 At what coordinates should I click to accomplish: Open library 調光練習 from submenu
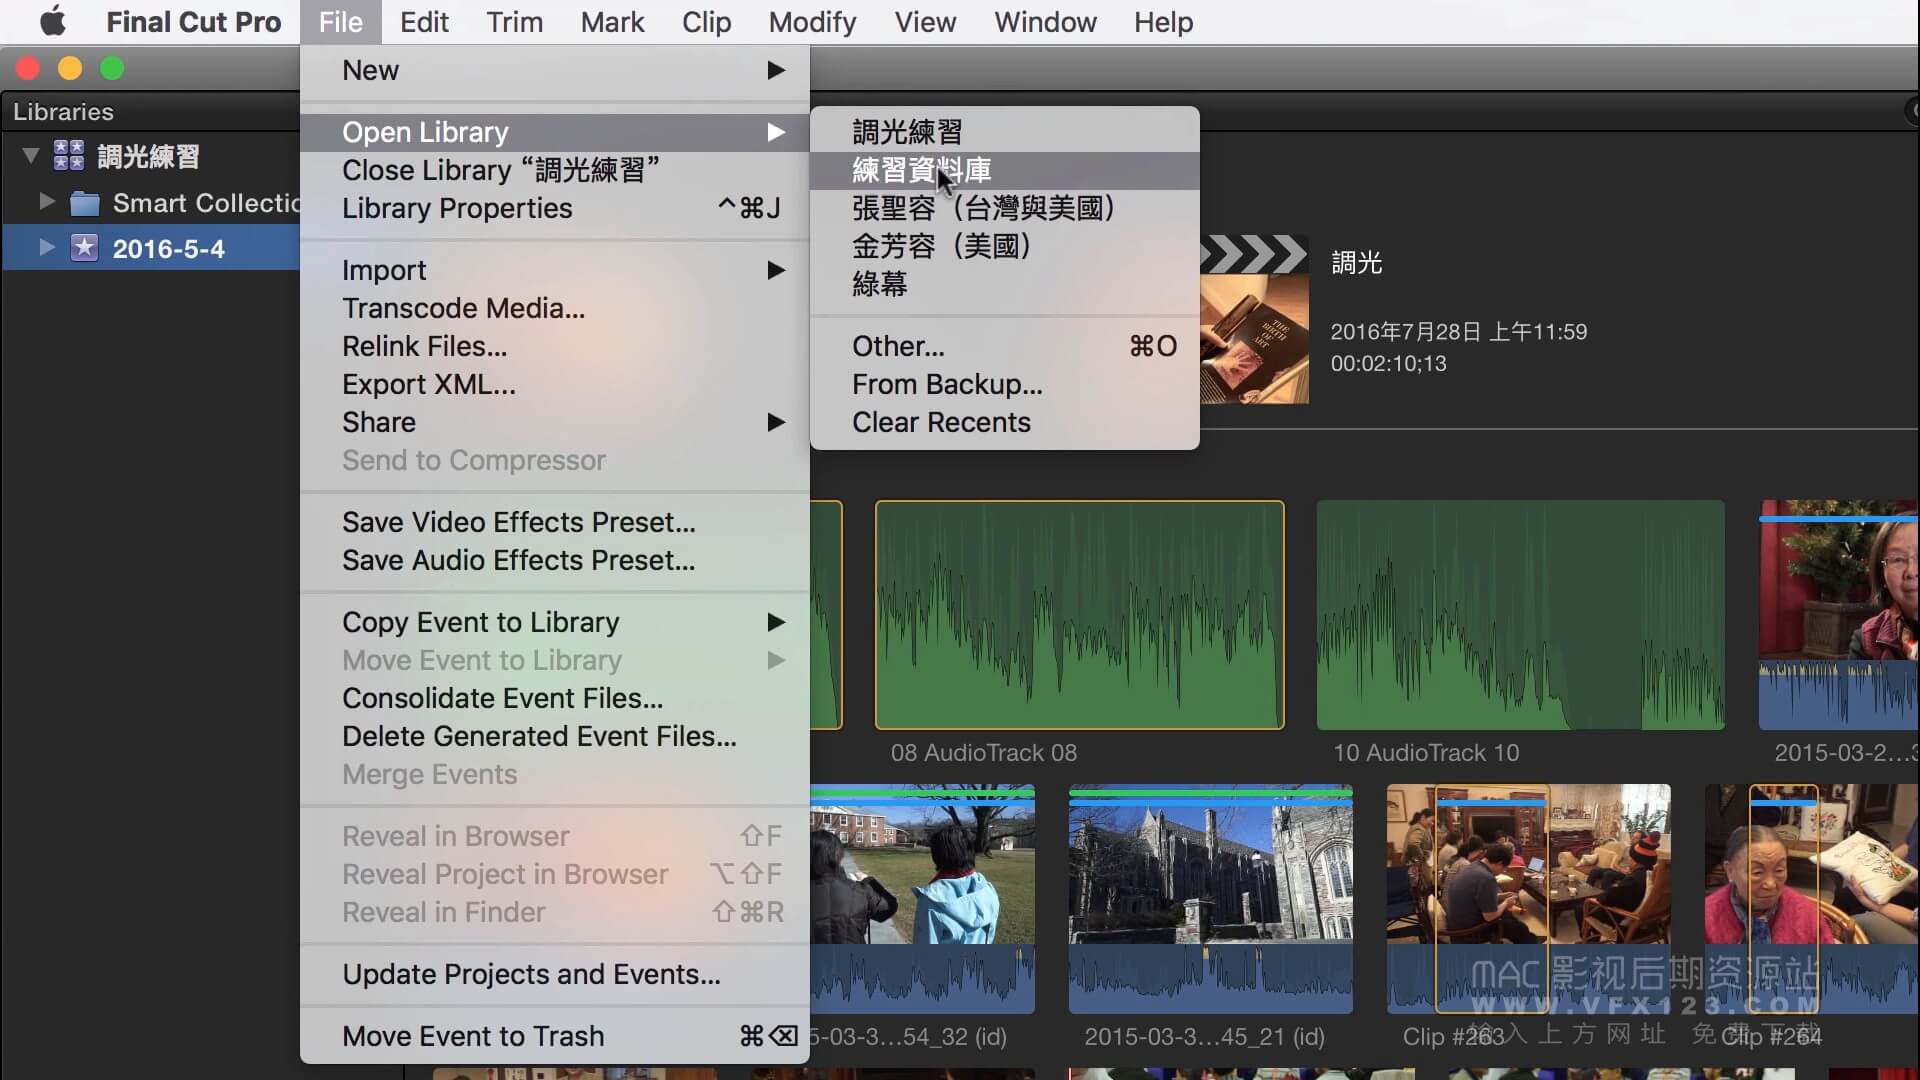(1005, 132)
